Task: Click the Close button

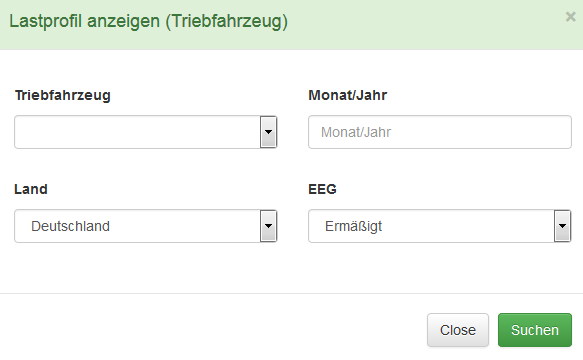Action: pyautogui.click(x=458, y=330)
